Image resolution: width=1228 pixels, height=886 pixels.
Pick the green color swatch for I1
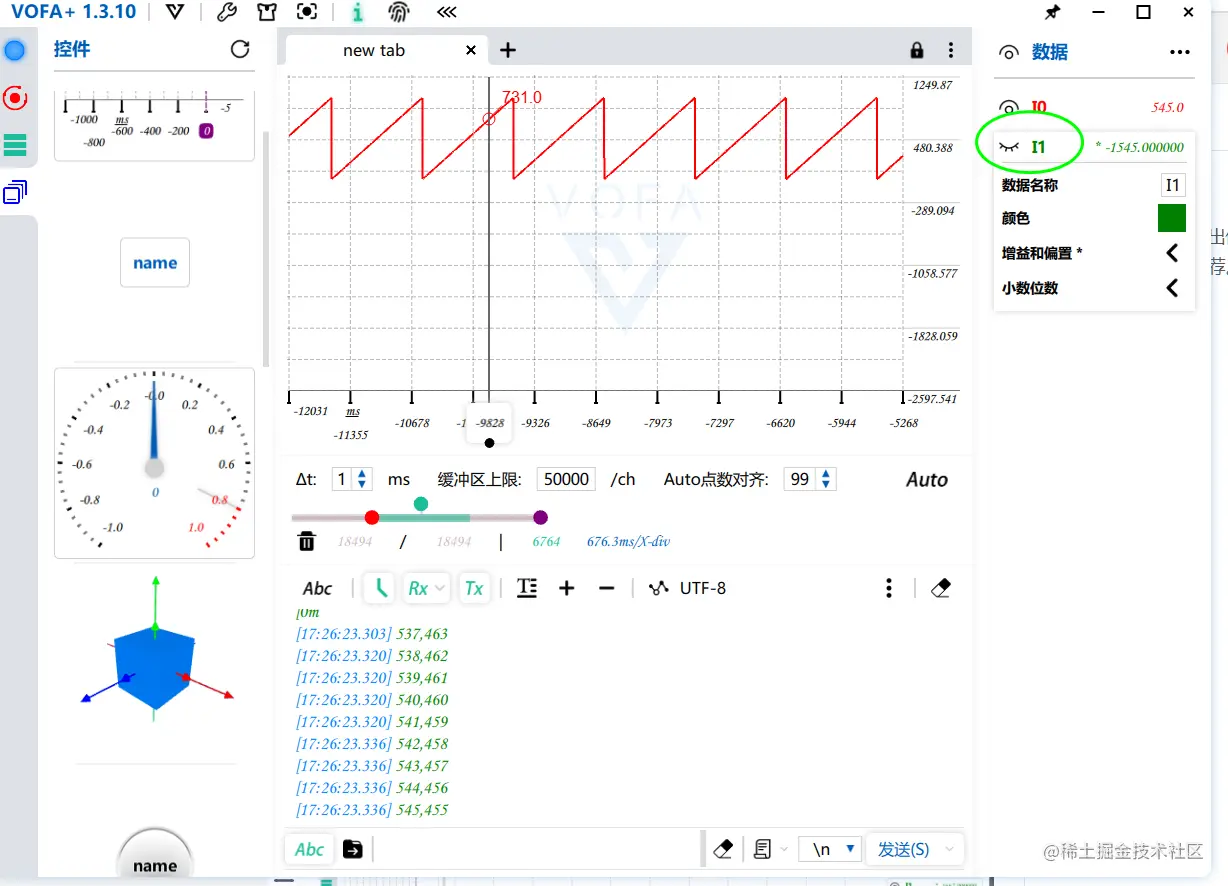click(1171, 218)
